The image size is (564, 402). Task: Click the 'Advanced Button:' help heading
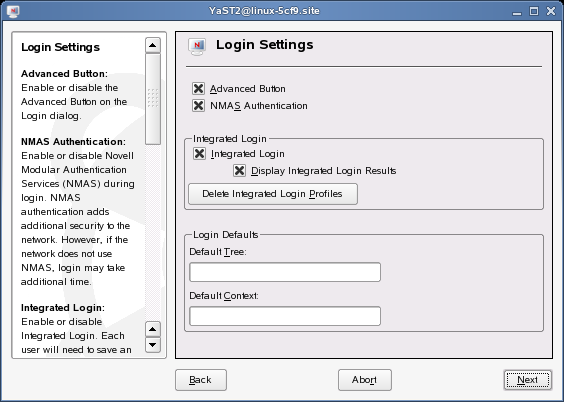click(x=64, y=74)
